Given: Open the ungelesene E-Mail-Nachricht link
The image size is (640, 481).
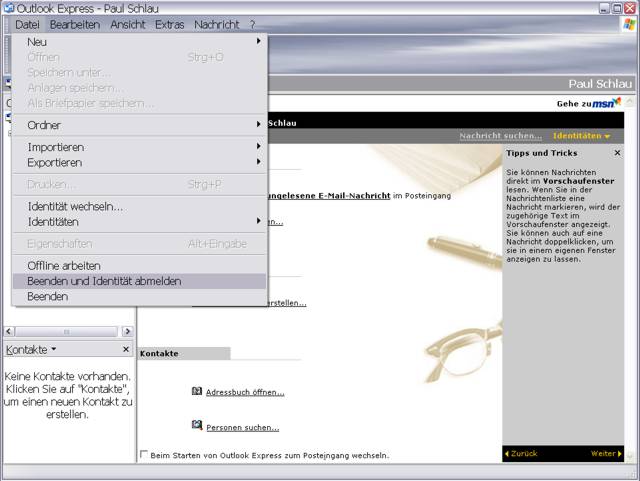Looking at the screenshot, I should [327, 196].
